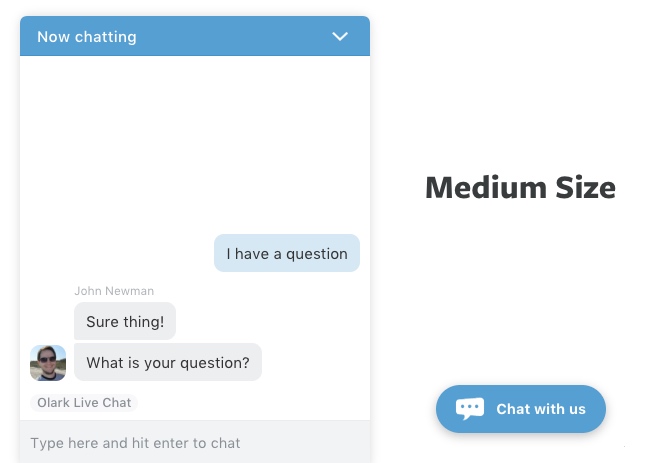Click the word "question" in the sent message

(x=317, y=253)
